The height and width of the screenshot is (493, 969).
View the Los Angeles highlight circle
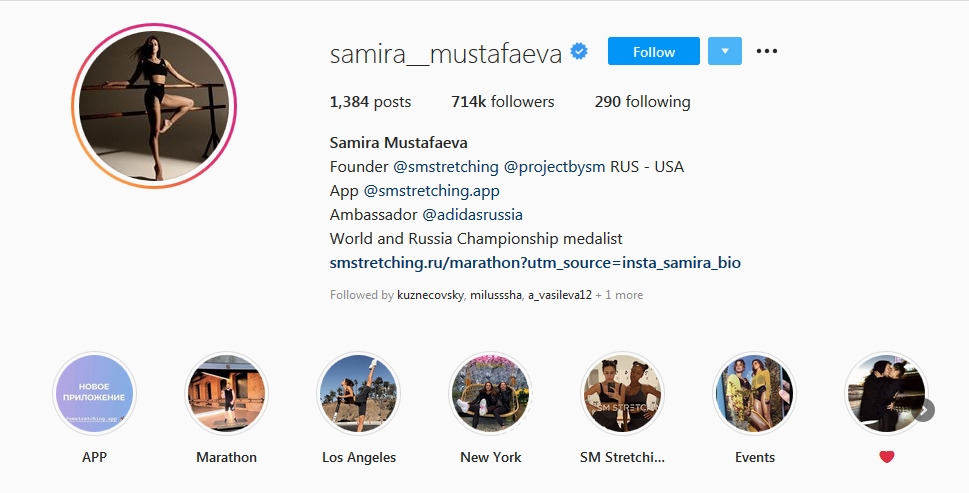358,394
